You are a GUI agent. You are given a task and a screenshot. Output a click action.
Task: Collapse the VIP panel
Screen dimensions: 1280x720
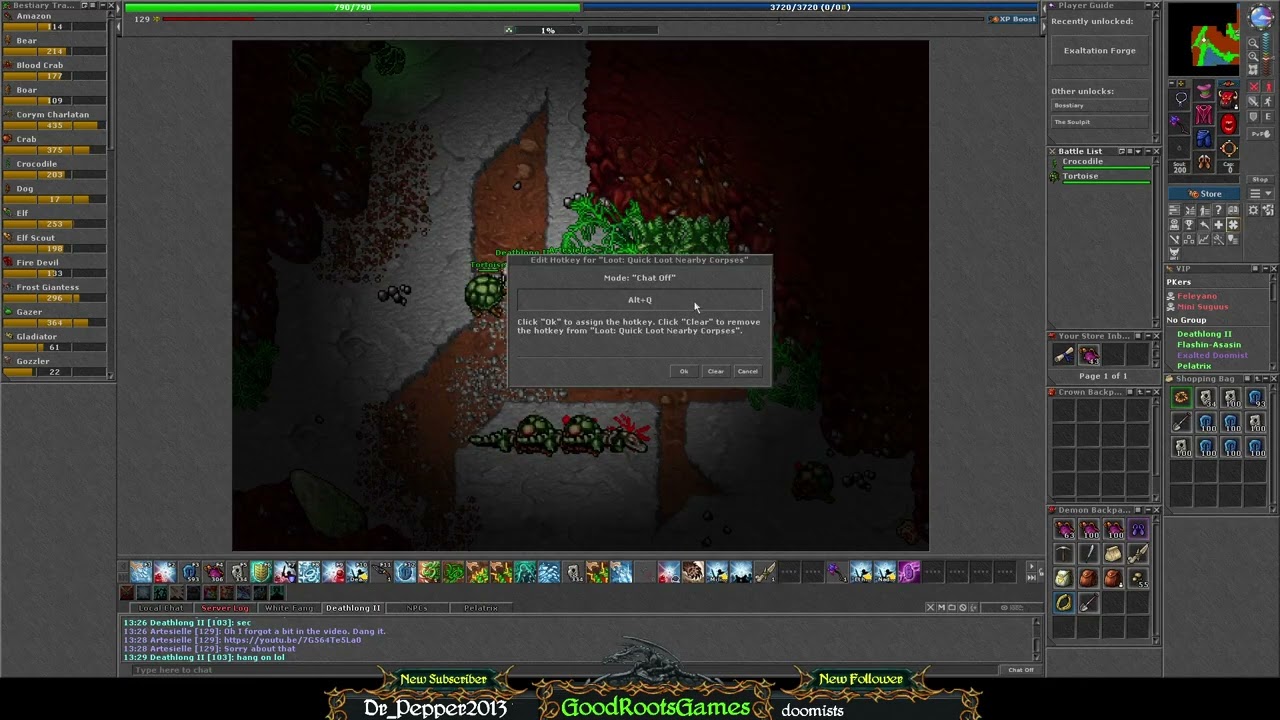click(x=1265, y=268)
